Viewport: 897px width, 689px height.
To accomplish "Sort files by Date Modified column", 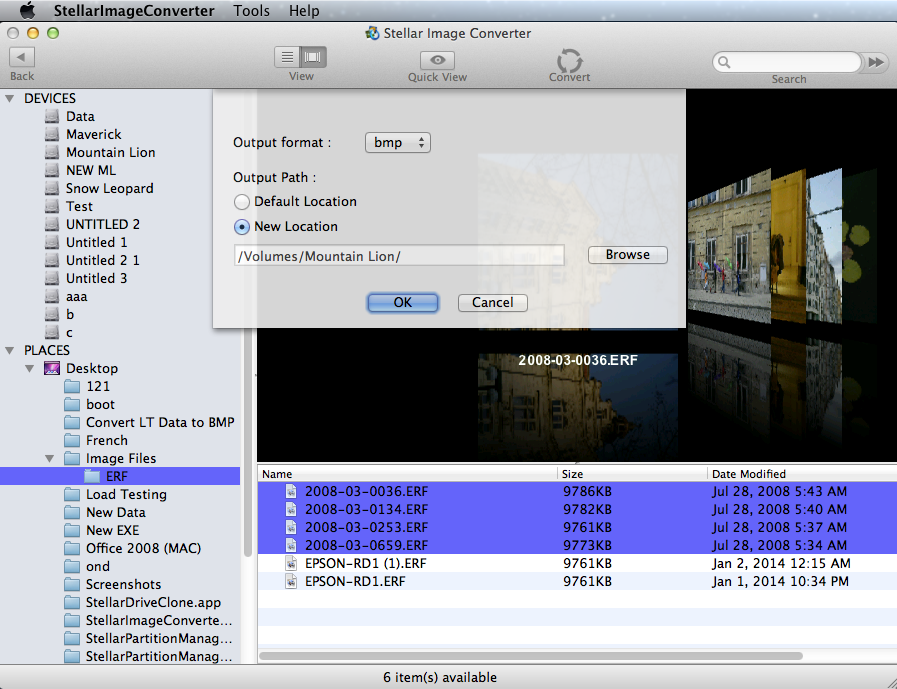I will coord(802,474).
